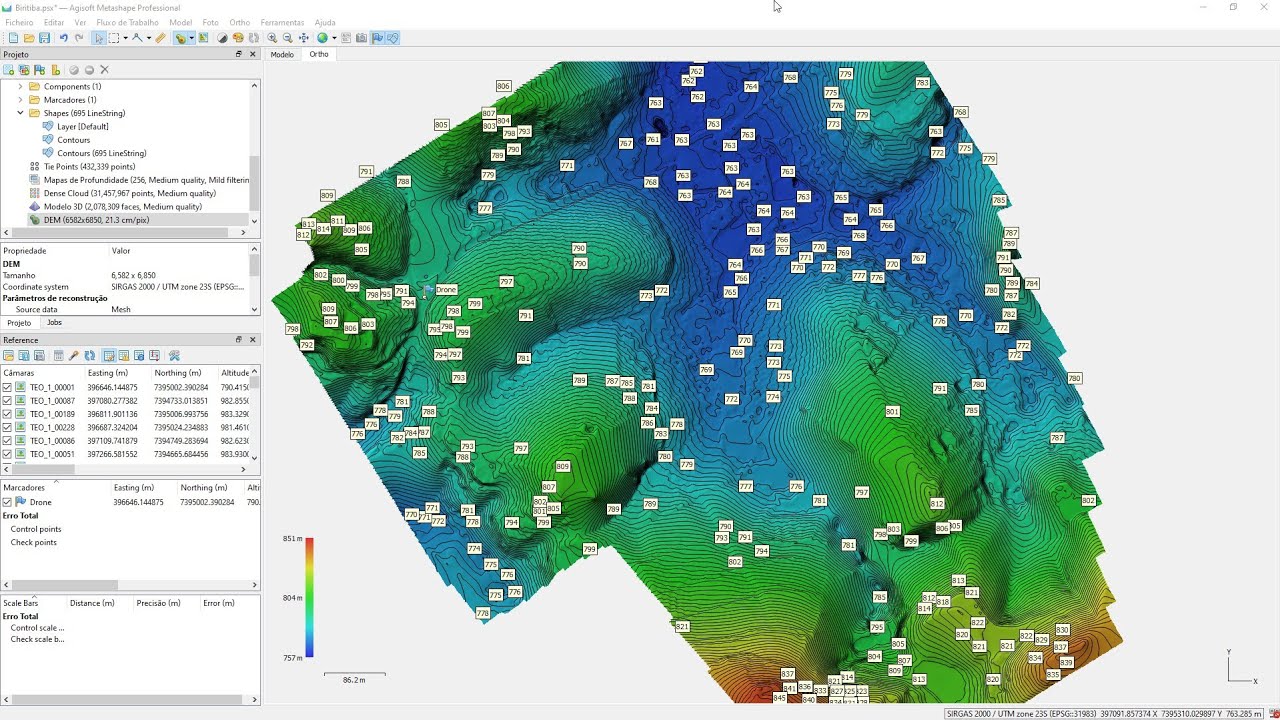The height and width of the screenshot is (720, 1280).
Task: Click the DEM view mode icon
Action: click(181, 38)
